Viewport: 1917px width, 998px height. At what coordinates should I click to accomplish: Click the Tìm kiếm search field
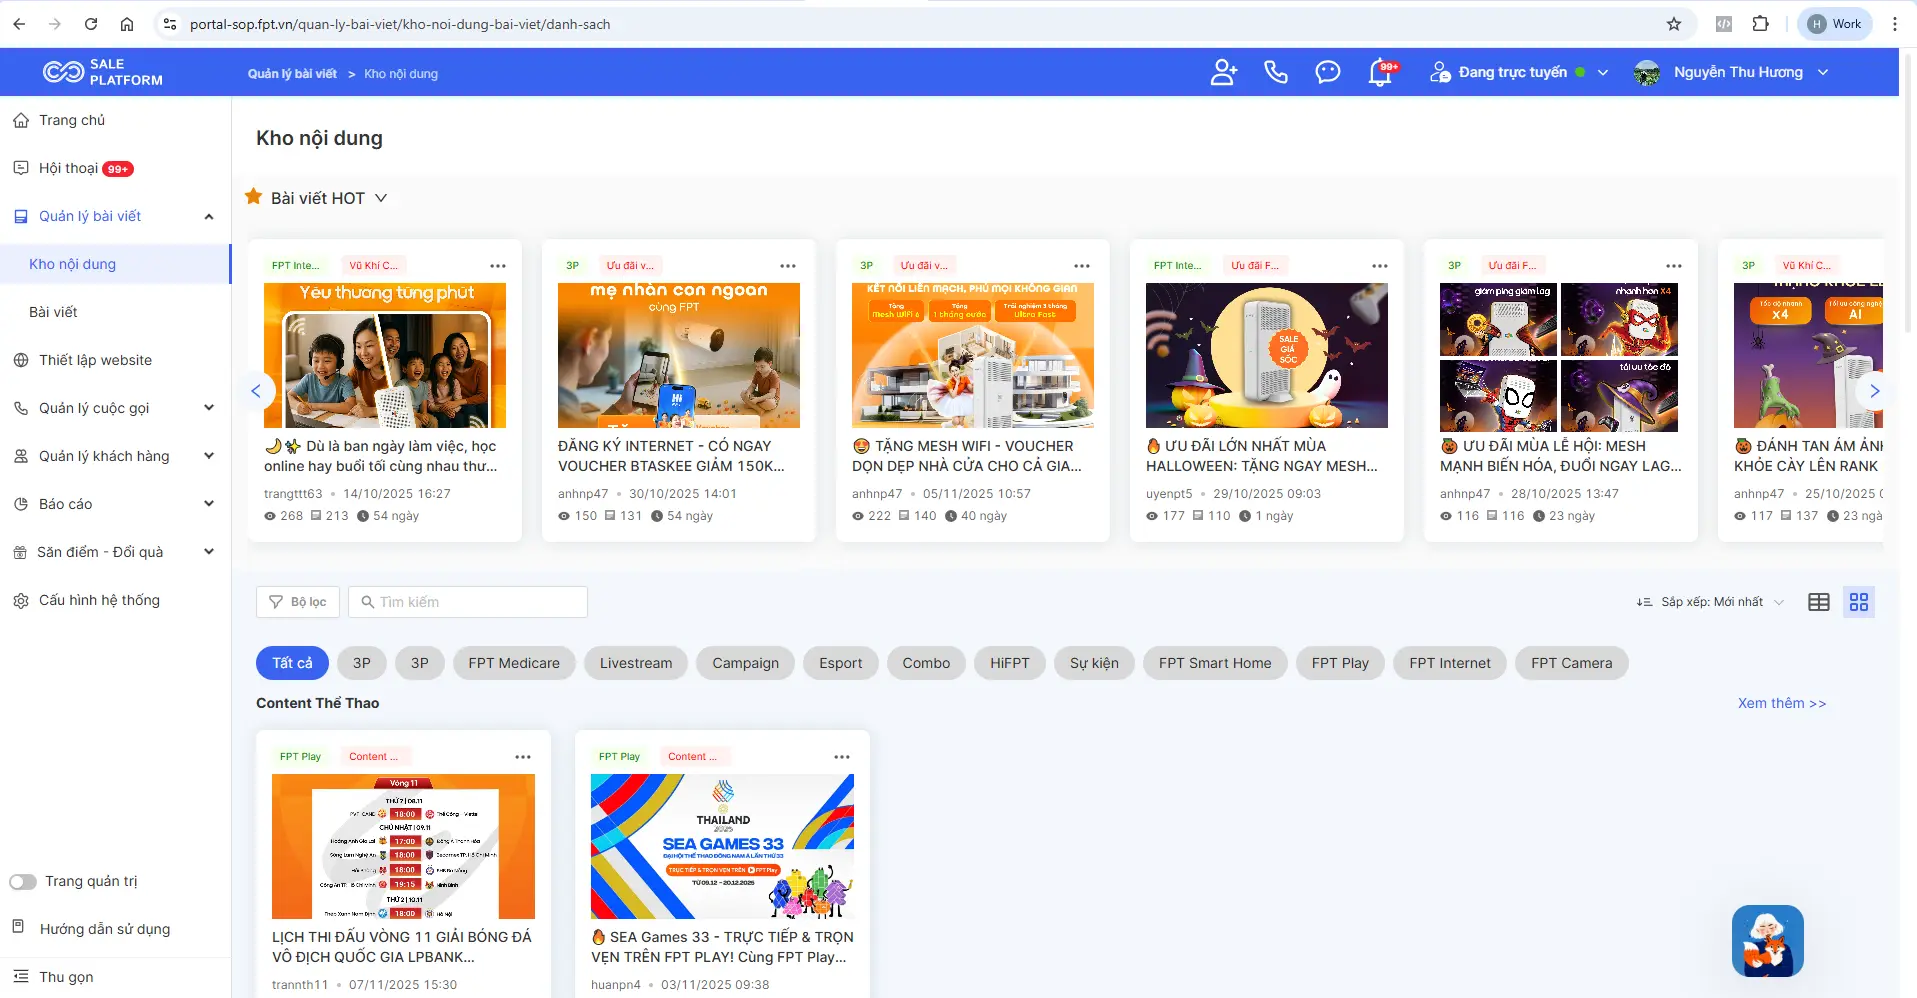(x=468, y=602)
